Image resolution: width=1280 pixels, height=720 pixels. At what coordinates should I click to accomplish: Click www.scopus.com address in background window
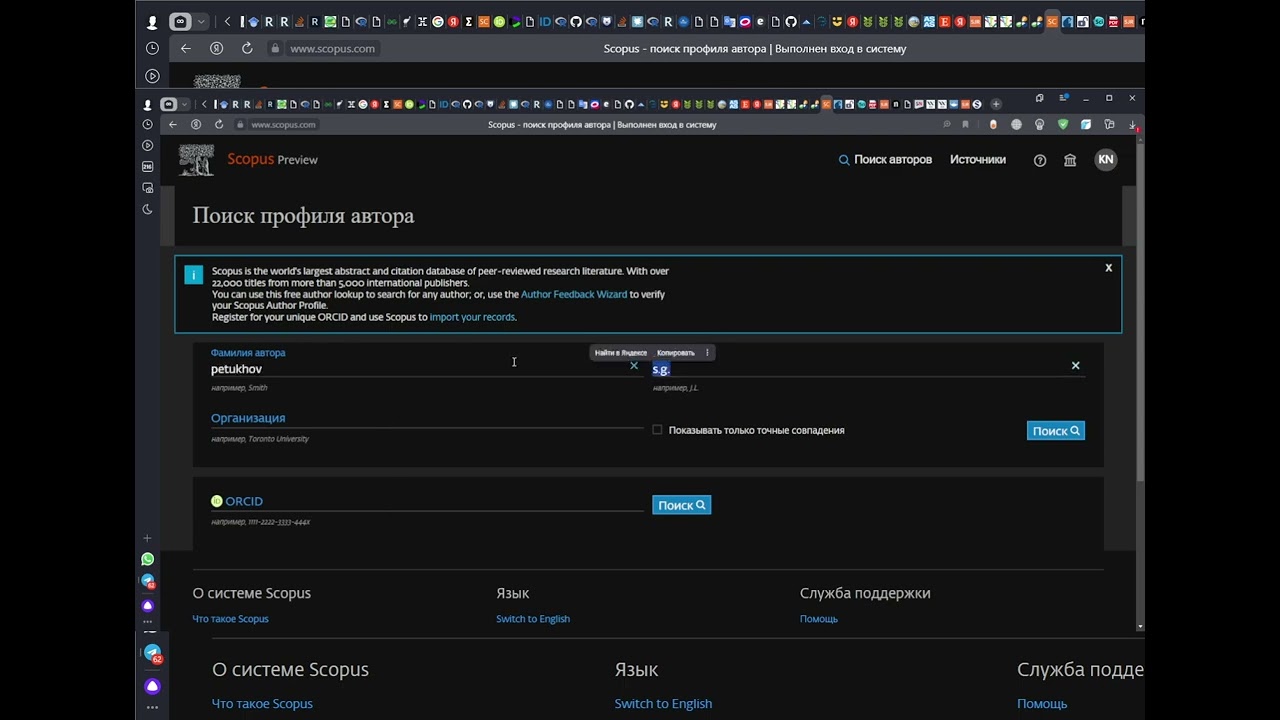coord(332,48)
